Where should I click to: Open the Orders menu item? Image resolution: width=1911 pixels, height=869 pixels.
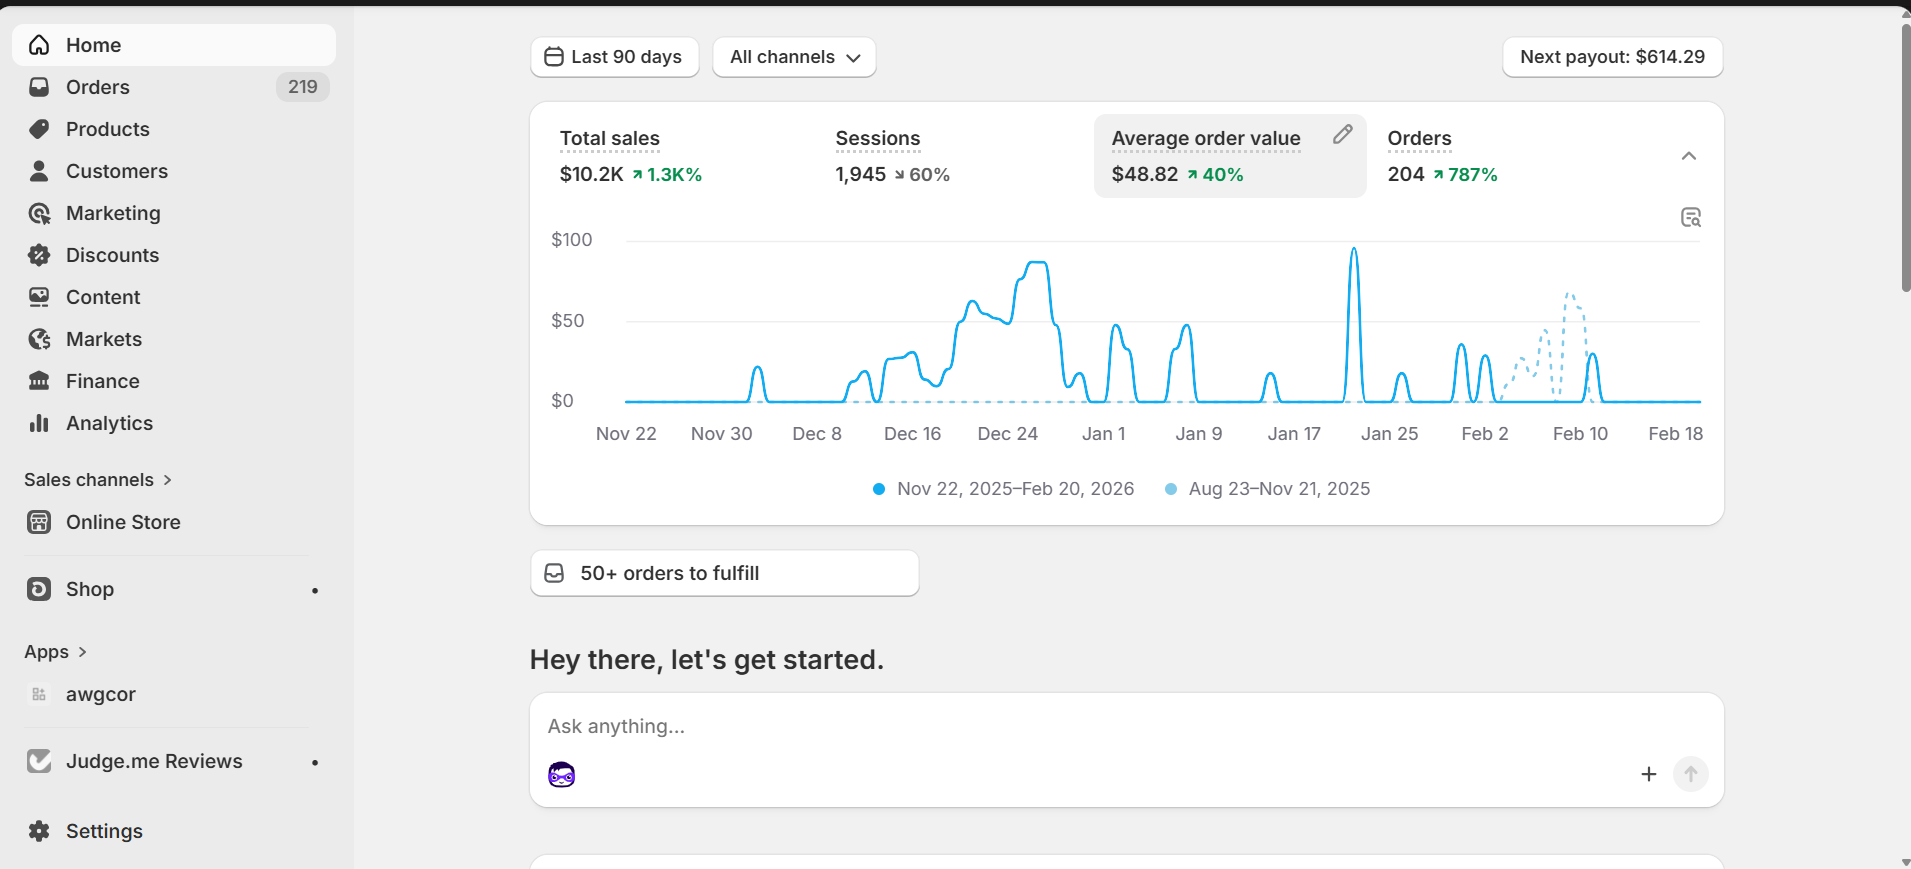(174, 87)
